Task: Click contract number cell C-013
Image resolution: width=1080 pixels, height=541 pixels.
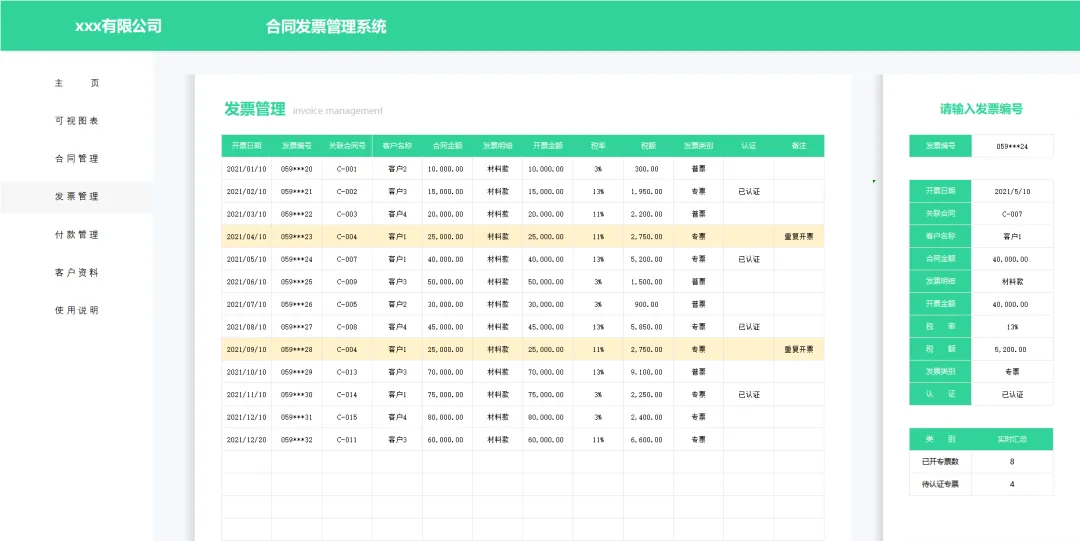Action: (346, 372)
